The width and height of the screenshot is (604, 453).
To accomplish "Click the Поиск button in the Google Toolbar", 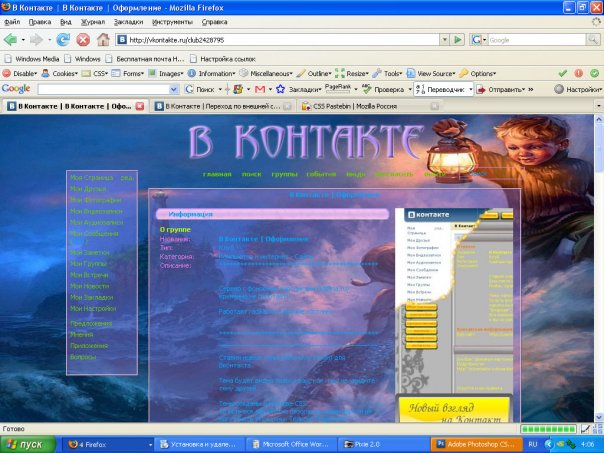I will 200,89.
